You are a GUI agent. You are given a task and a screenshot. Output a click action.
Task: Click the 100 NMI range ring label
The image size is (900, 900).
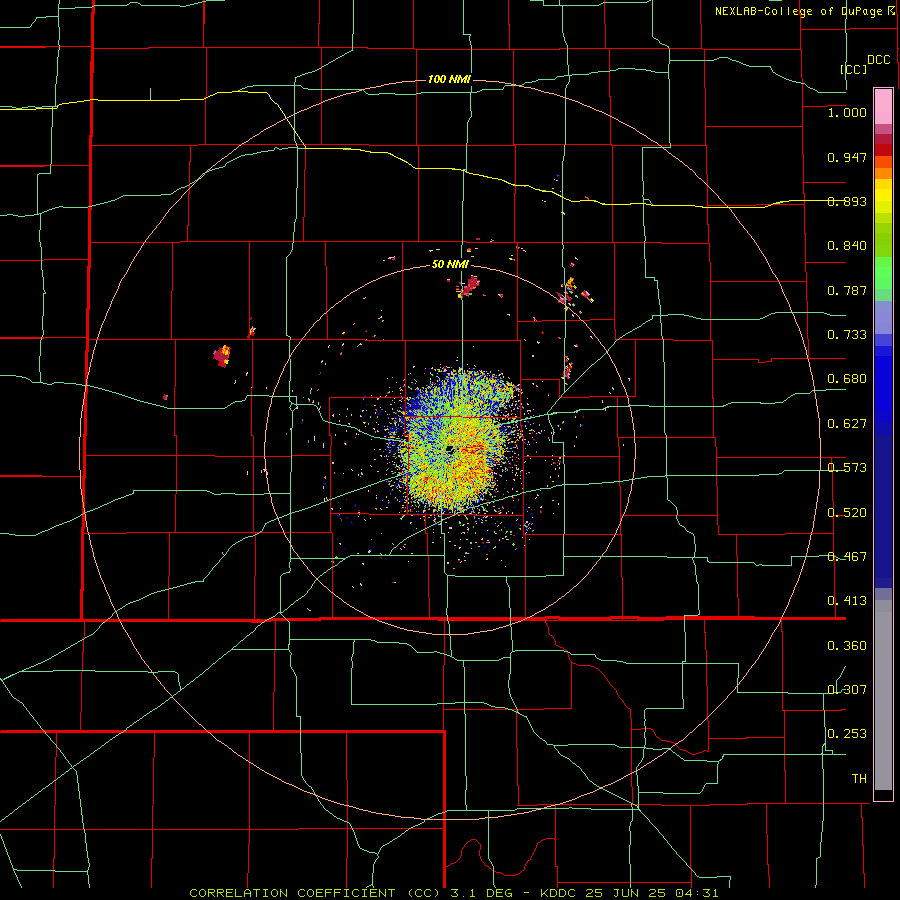pyautogui.click(x=449, y=79)
